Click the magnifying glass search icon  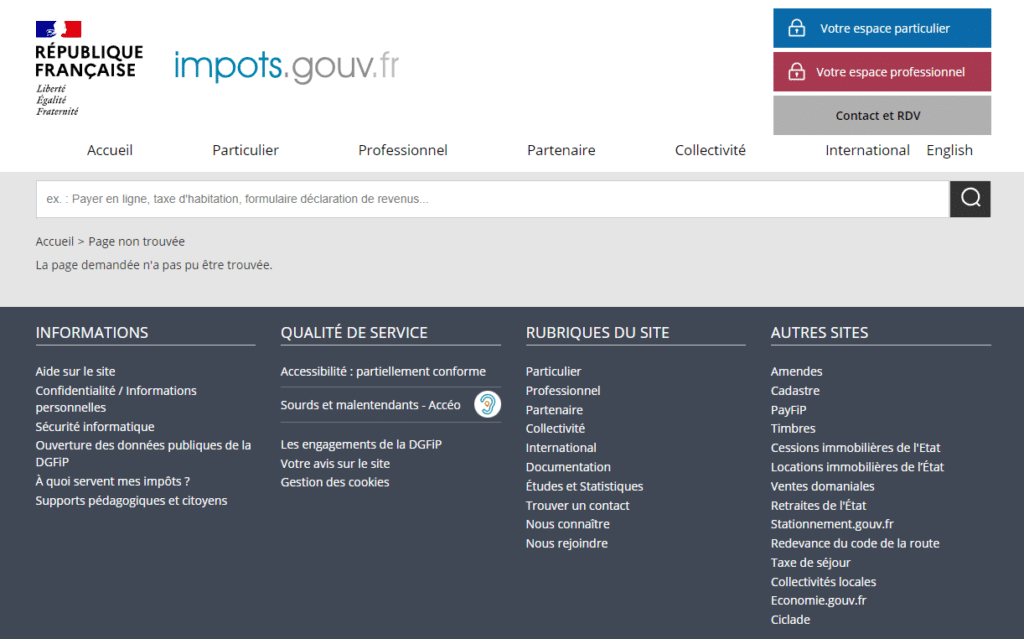coord(970,199)
